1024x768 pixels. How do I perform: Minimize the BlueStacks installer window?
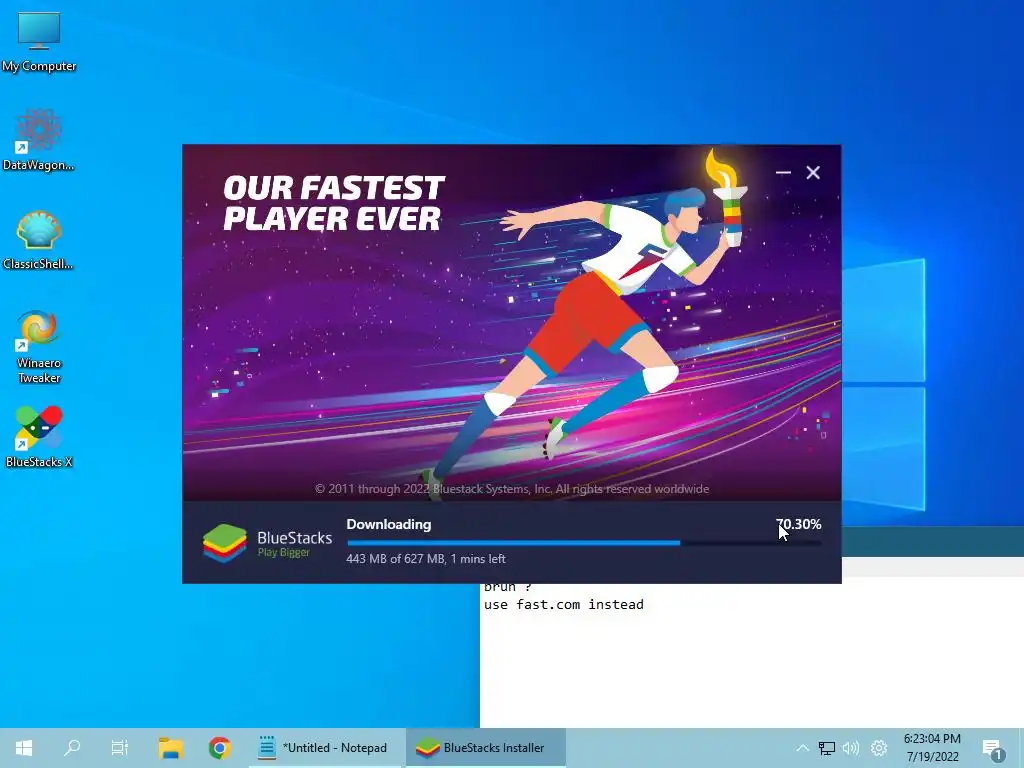pos(783,172)
